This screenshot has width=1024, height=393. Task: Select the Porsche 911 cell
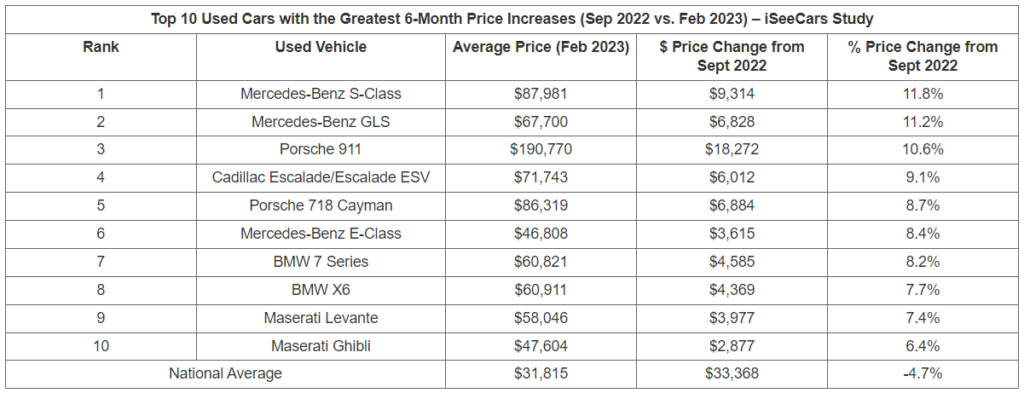321,149
